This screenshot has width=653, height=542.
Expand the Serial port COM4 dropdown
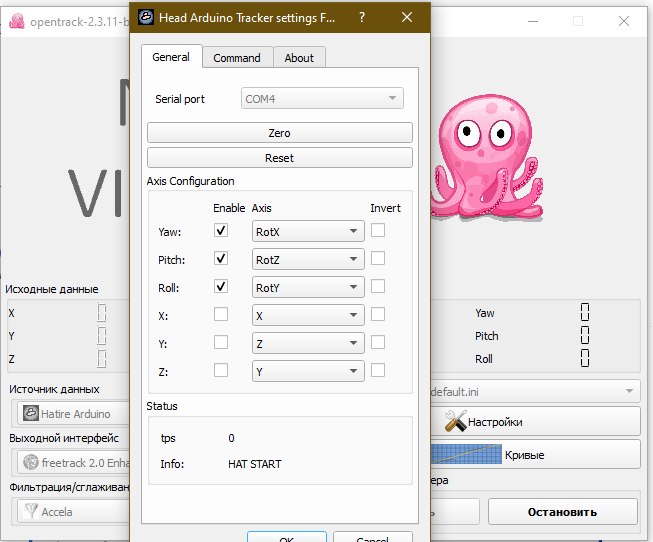click(323, 99)
